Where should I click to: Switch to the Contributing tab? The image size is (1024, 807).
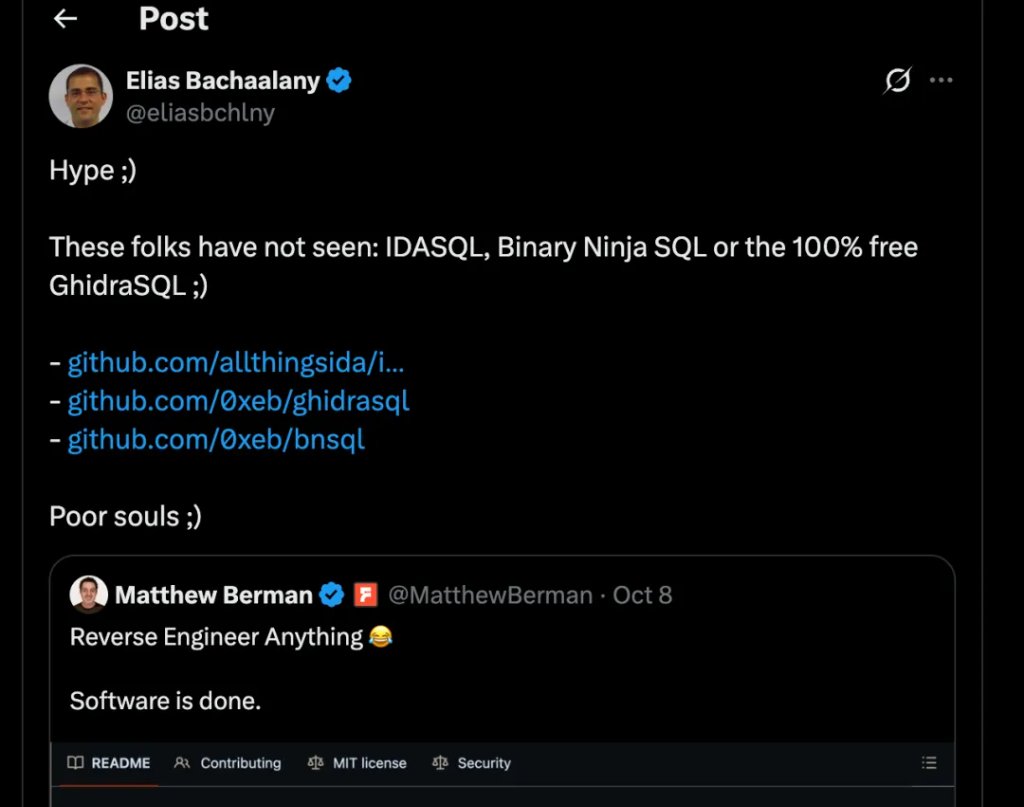tap(227, 763)
